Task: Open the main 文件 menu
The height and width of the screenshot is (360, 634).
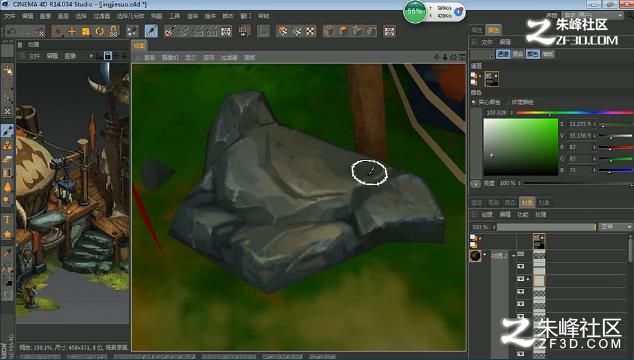Action: coord(9,16)
